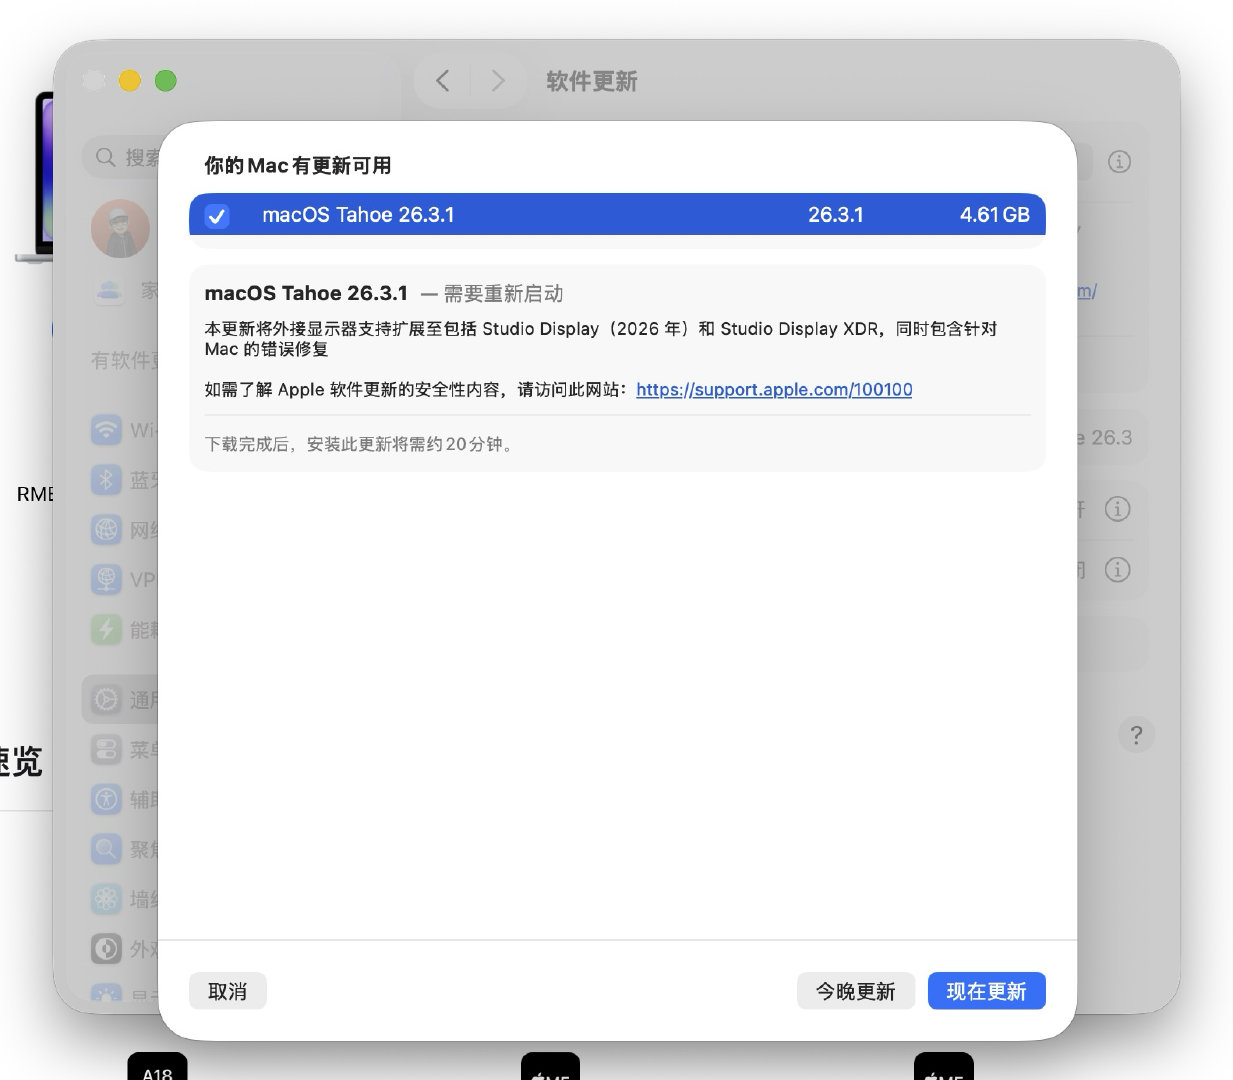The height and width of the screenshot is (1080, 1233).
Task: Open the Appearance sidebar icon
Action: click(106, 948)
